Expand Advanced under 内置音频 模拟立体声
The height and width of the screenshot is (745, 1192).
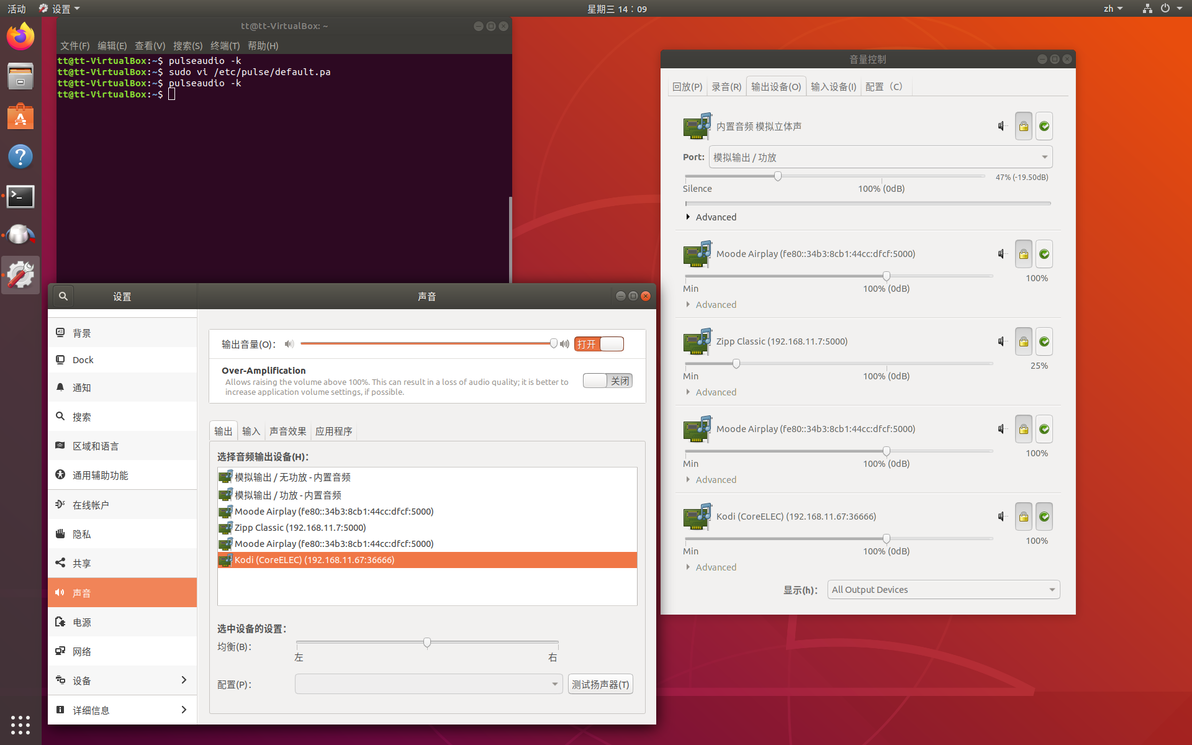coord(711,217)
